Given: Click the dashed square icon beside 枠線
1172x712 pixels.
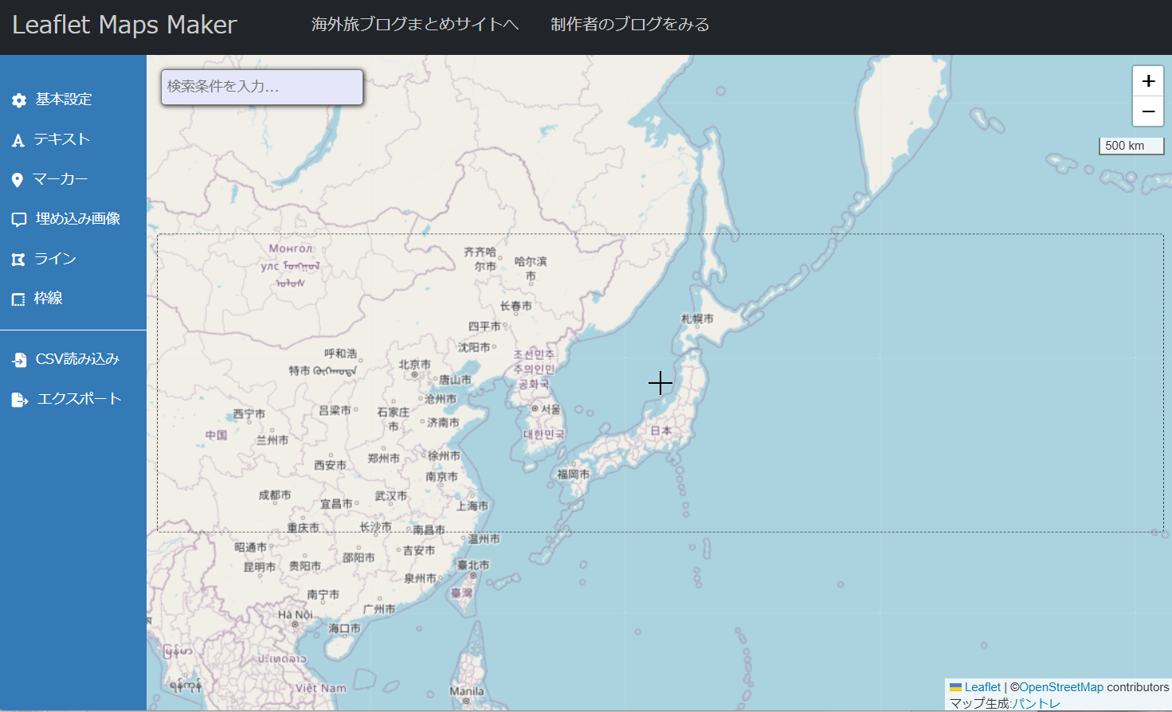Looking at the screenshot, I should click(18, 300).
